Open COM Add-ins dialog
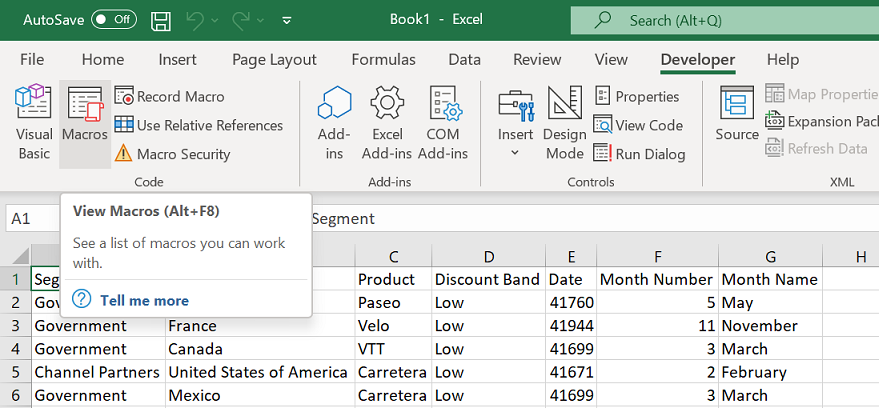Viewport: 879px width, 408px height. [443, 123]
